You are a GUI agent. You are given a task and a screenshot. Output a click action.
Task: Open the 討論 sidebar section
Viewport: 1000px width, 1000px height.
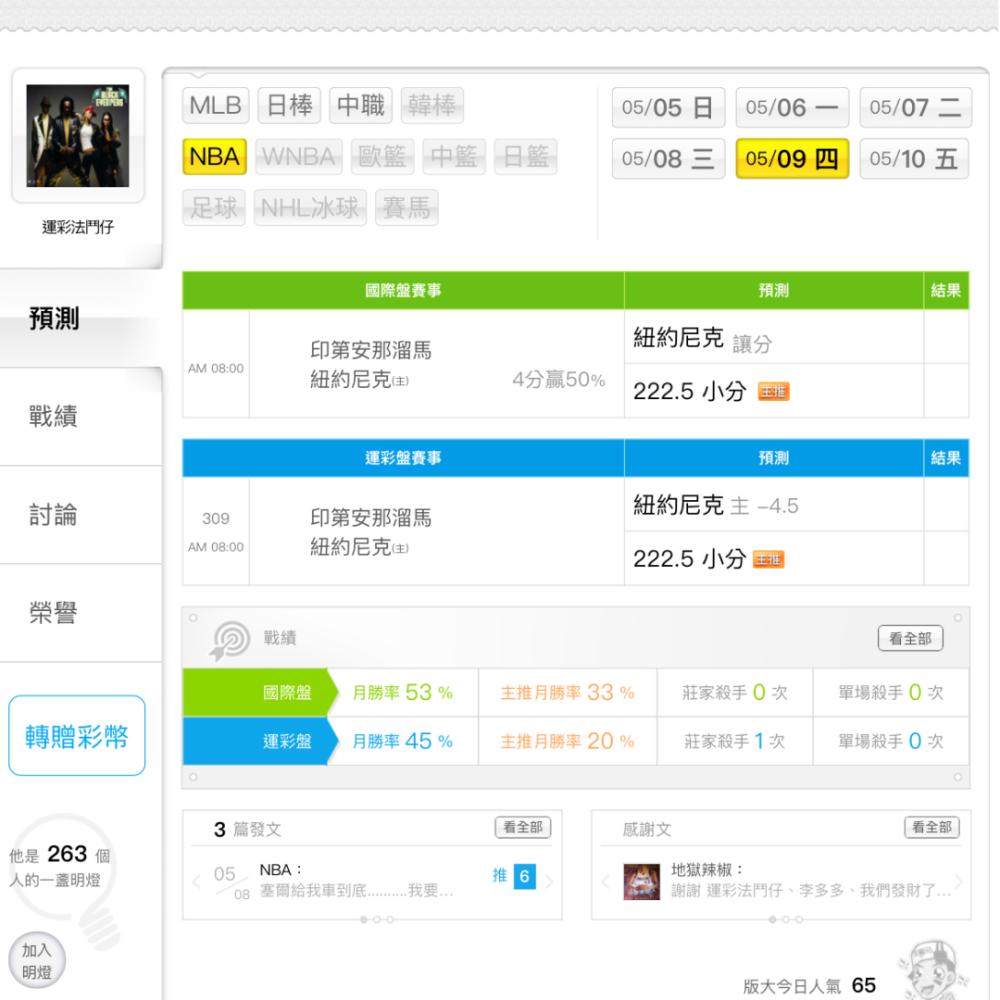pyautogui.click(x=80, y=515)
